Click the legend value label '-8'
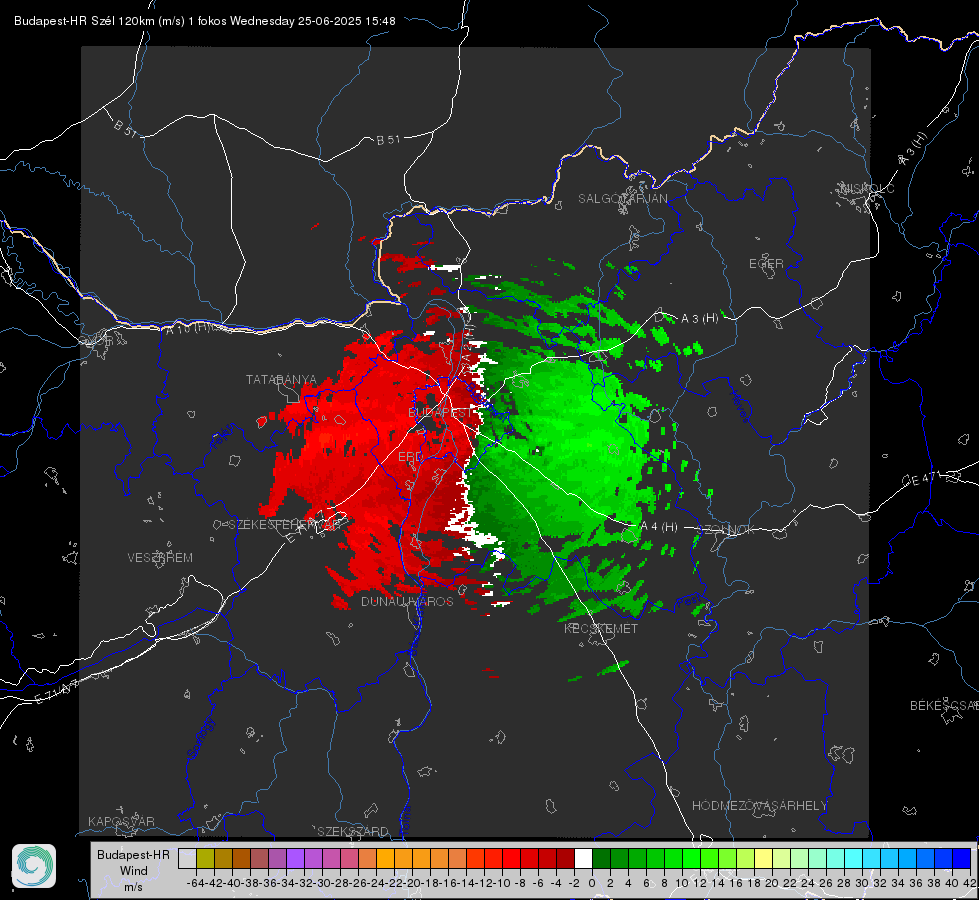This screenshot has width=979, height=900. point(520,883)
